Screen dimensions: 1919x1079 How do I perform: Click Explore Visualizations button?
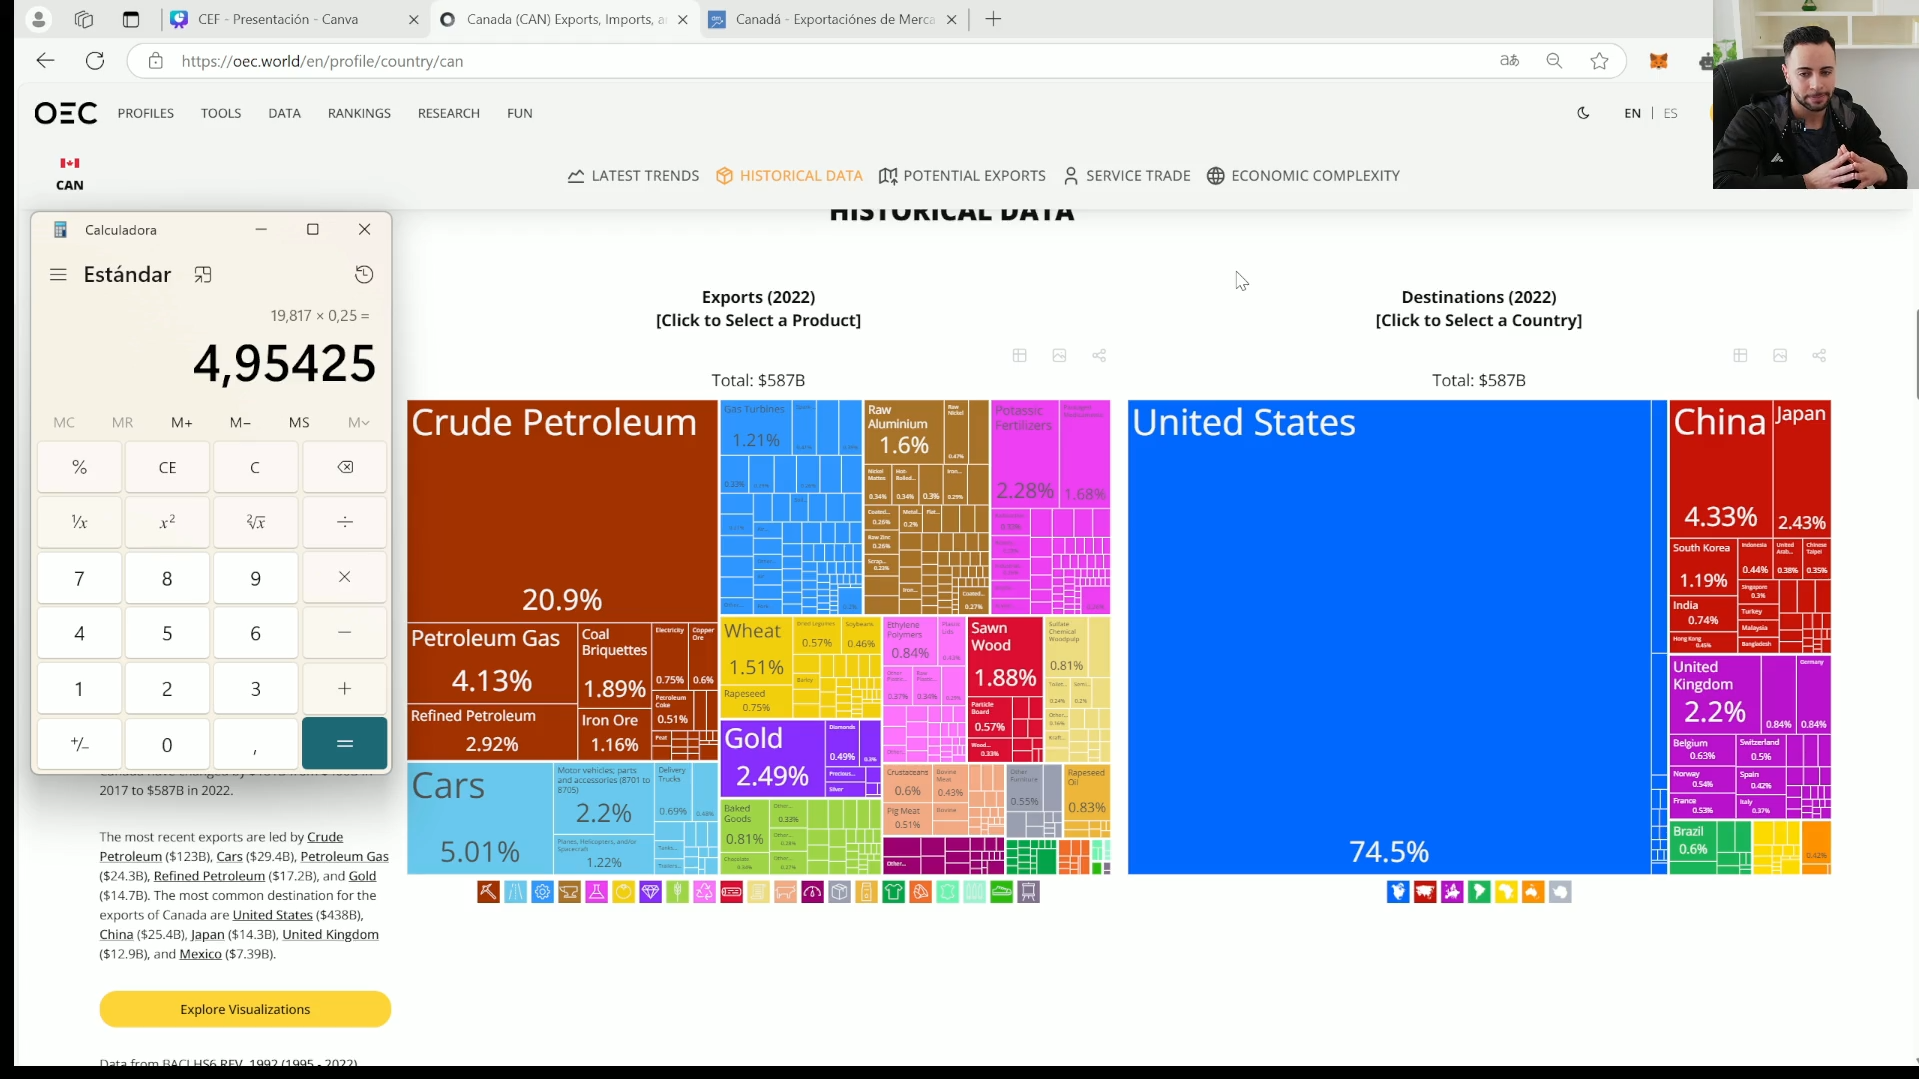pyautogui.click(x=245, y=1009)
